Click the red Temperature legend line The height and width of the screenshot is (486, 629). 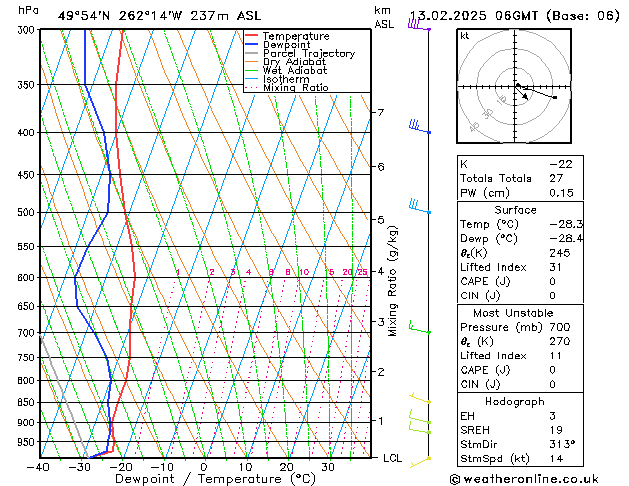coord(252,36)
